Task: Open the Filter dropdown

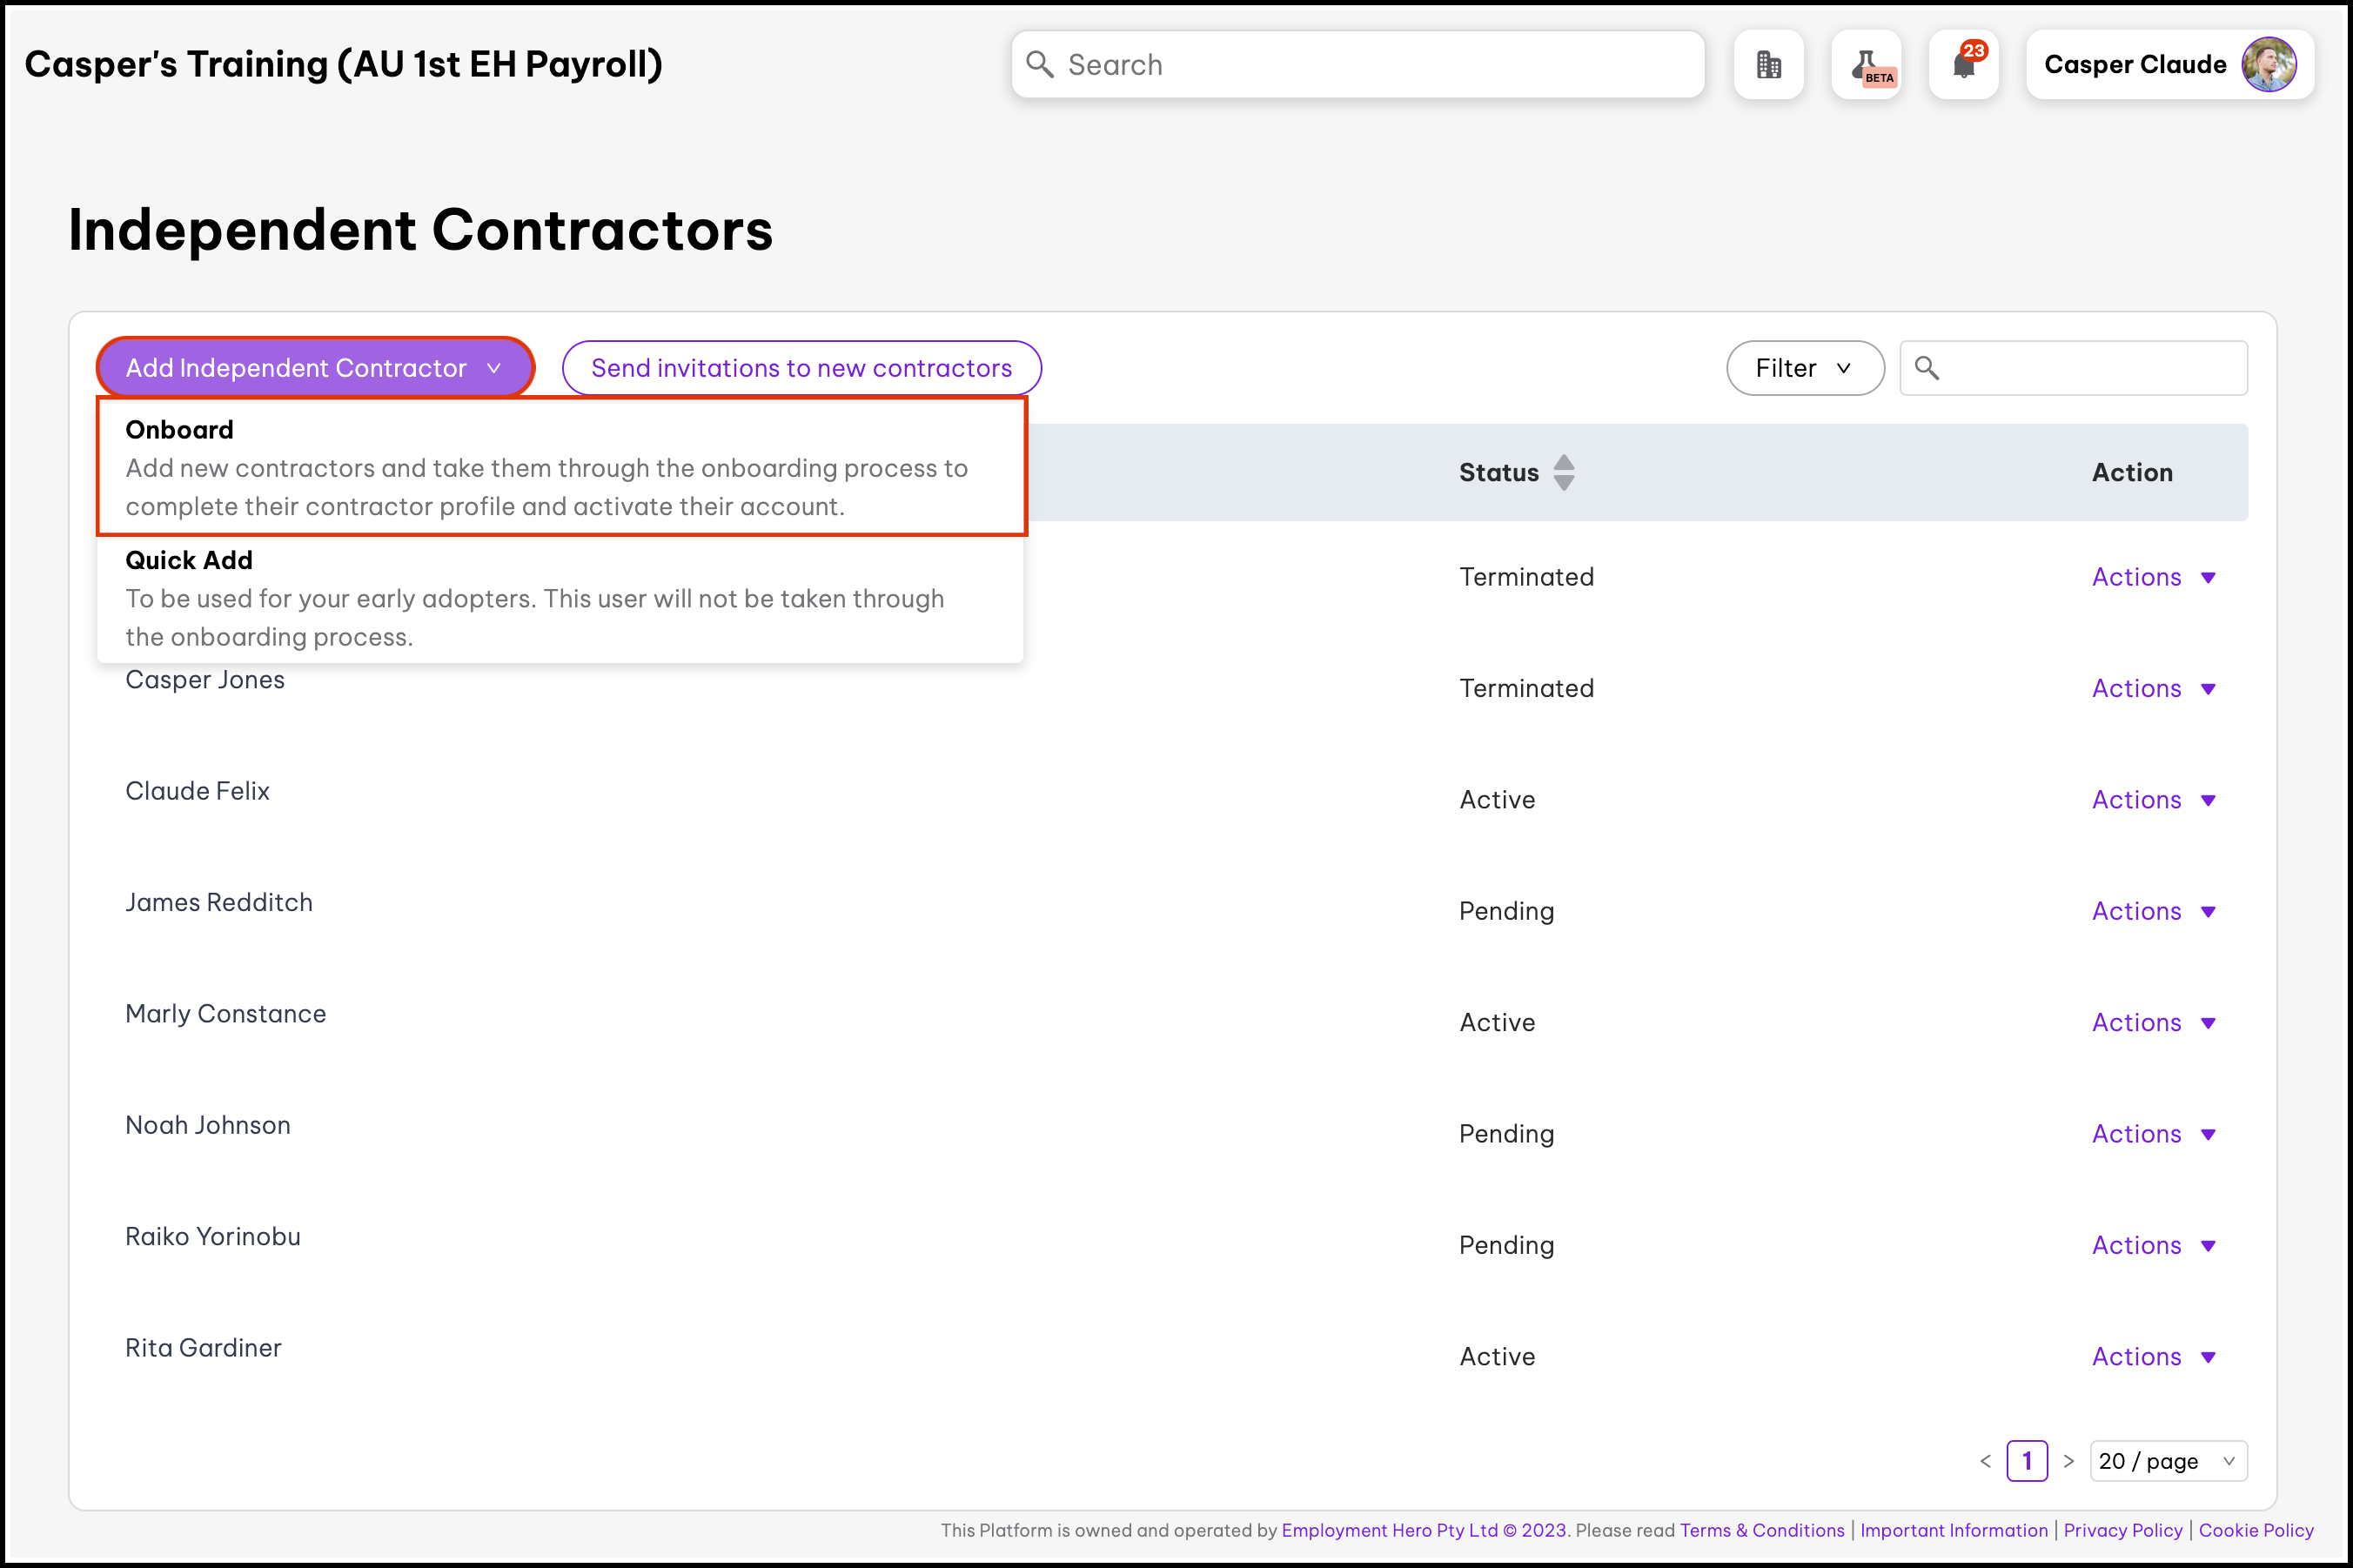Action: [x=1804, y=368]
